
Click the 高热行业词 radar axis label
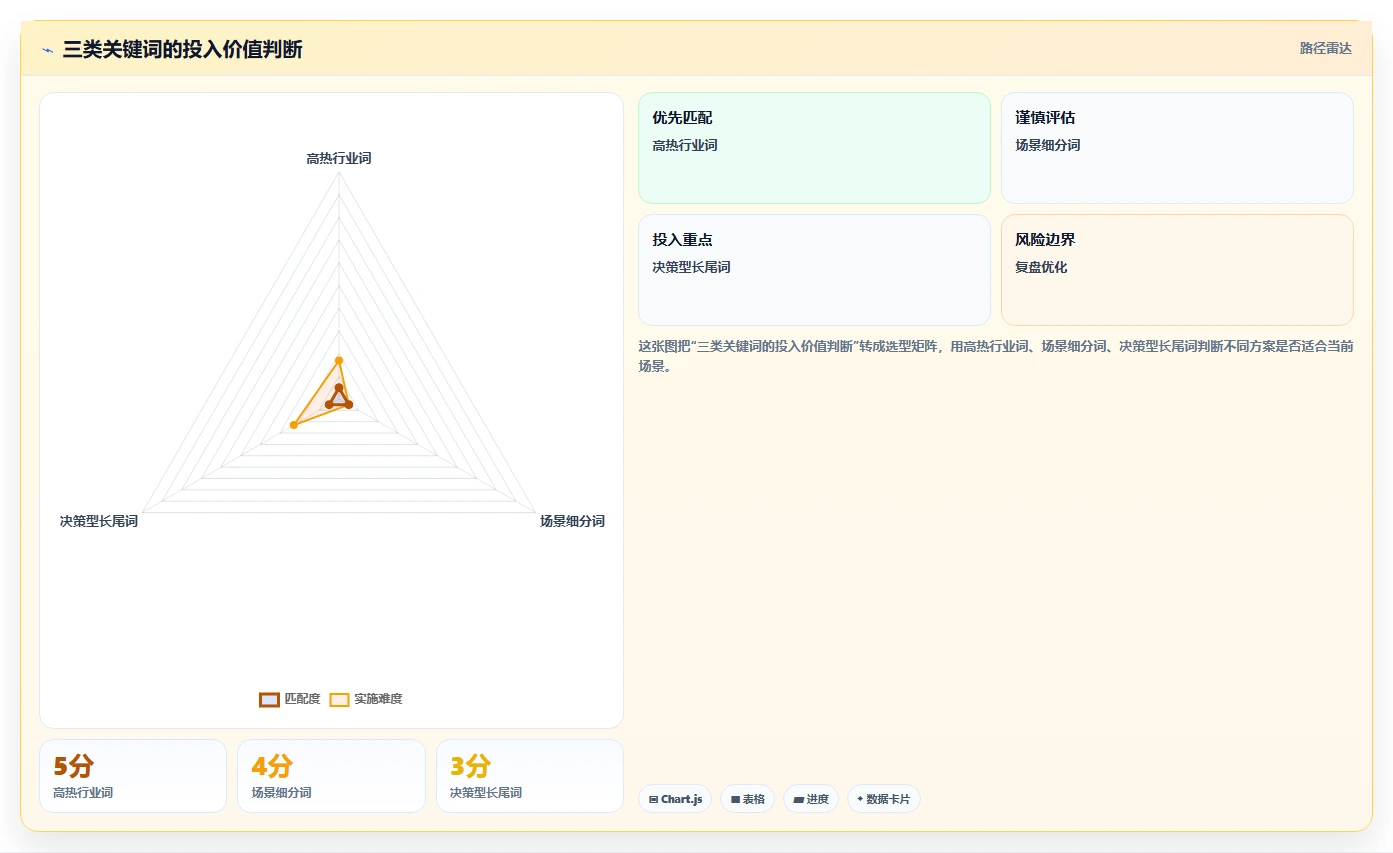339,158
